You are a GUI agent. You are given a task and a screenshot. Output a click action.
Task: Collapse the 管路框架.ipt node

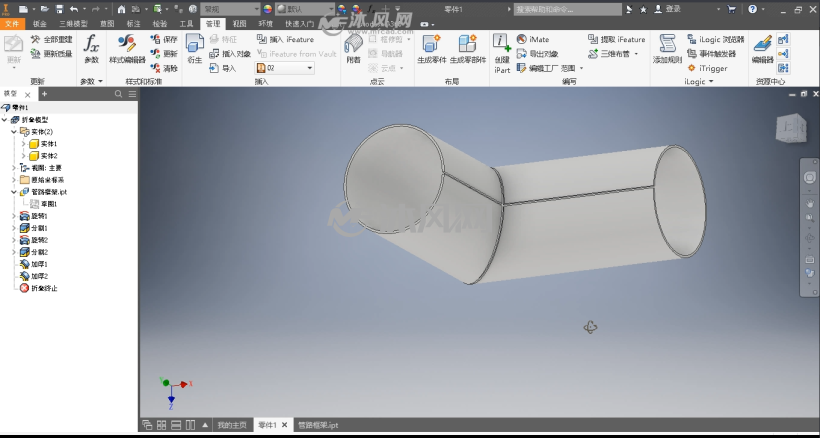click(14, 192)
